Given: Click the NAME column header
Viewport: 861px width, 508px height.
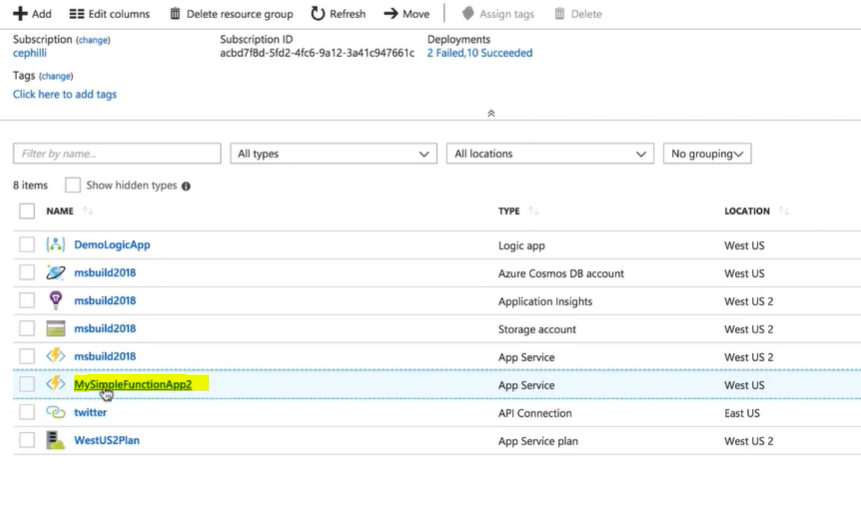Looking at the screenshot, I should tap(60, 211).
